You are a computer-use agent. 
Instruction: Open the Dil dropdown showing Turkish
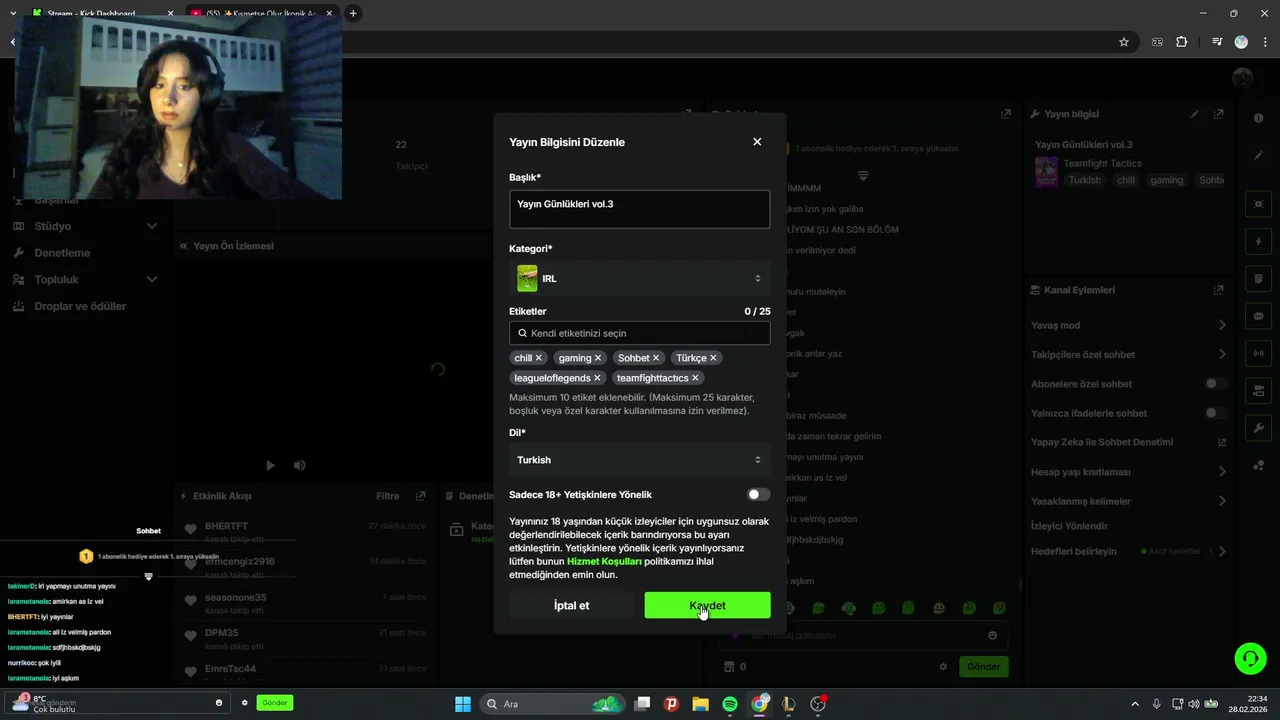point(640,460)
